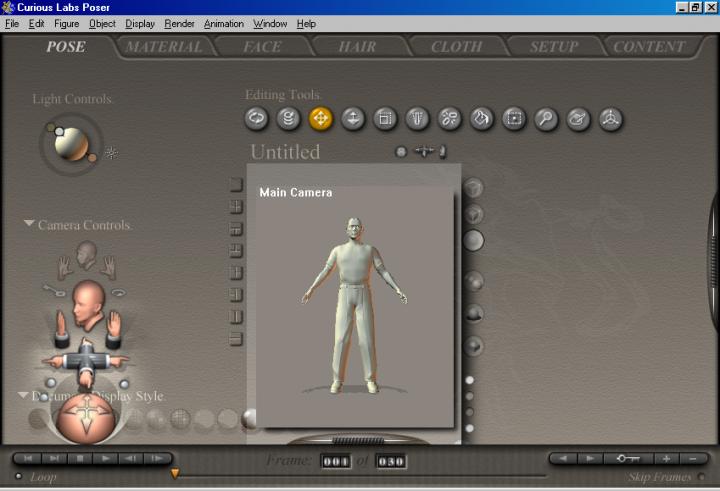Open the Main Camera selection menu
Image resolution: width=720 pixels, height=491 pixels.
click(295, 192)
